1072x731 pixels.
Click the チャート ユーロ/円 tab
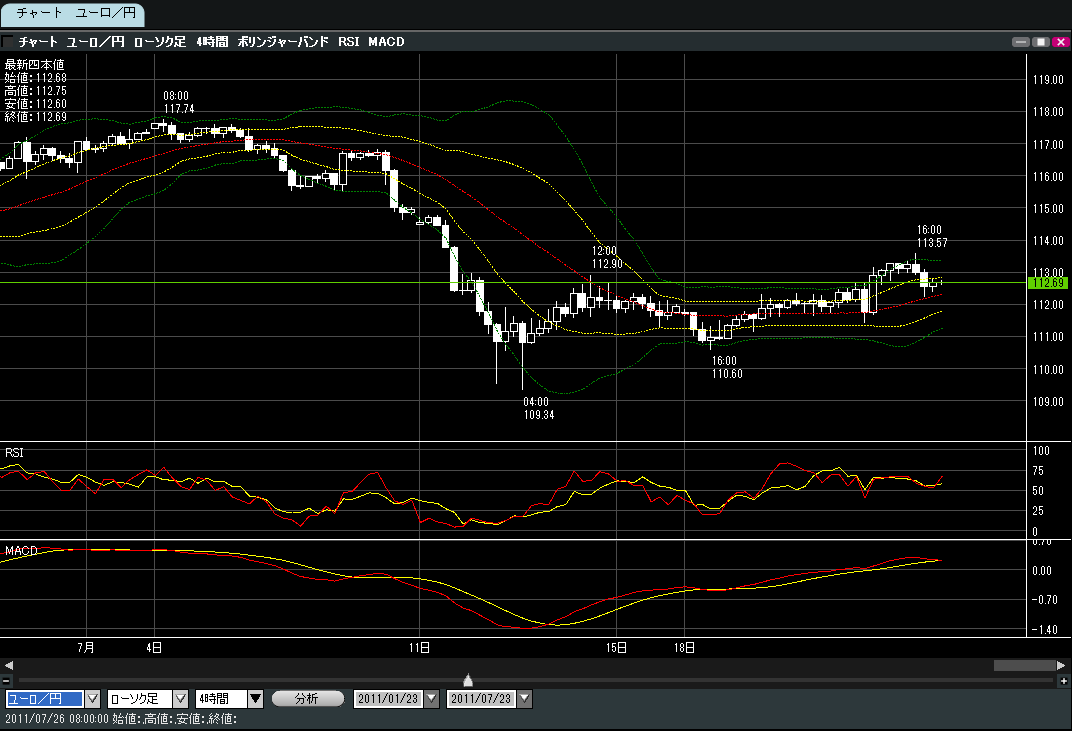(72, 14)
